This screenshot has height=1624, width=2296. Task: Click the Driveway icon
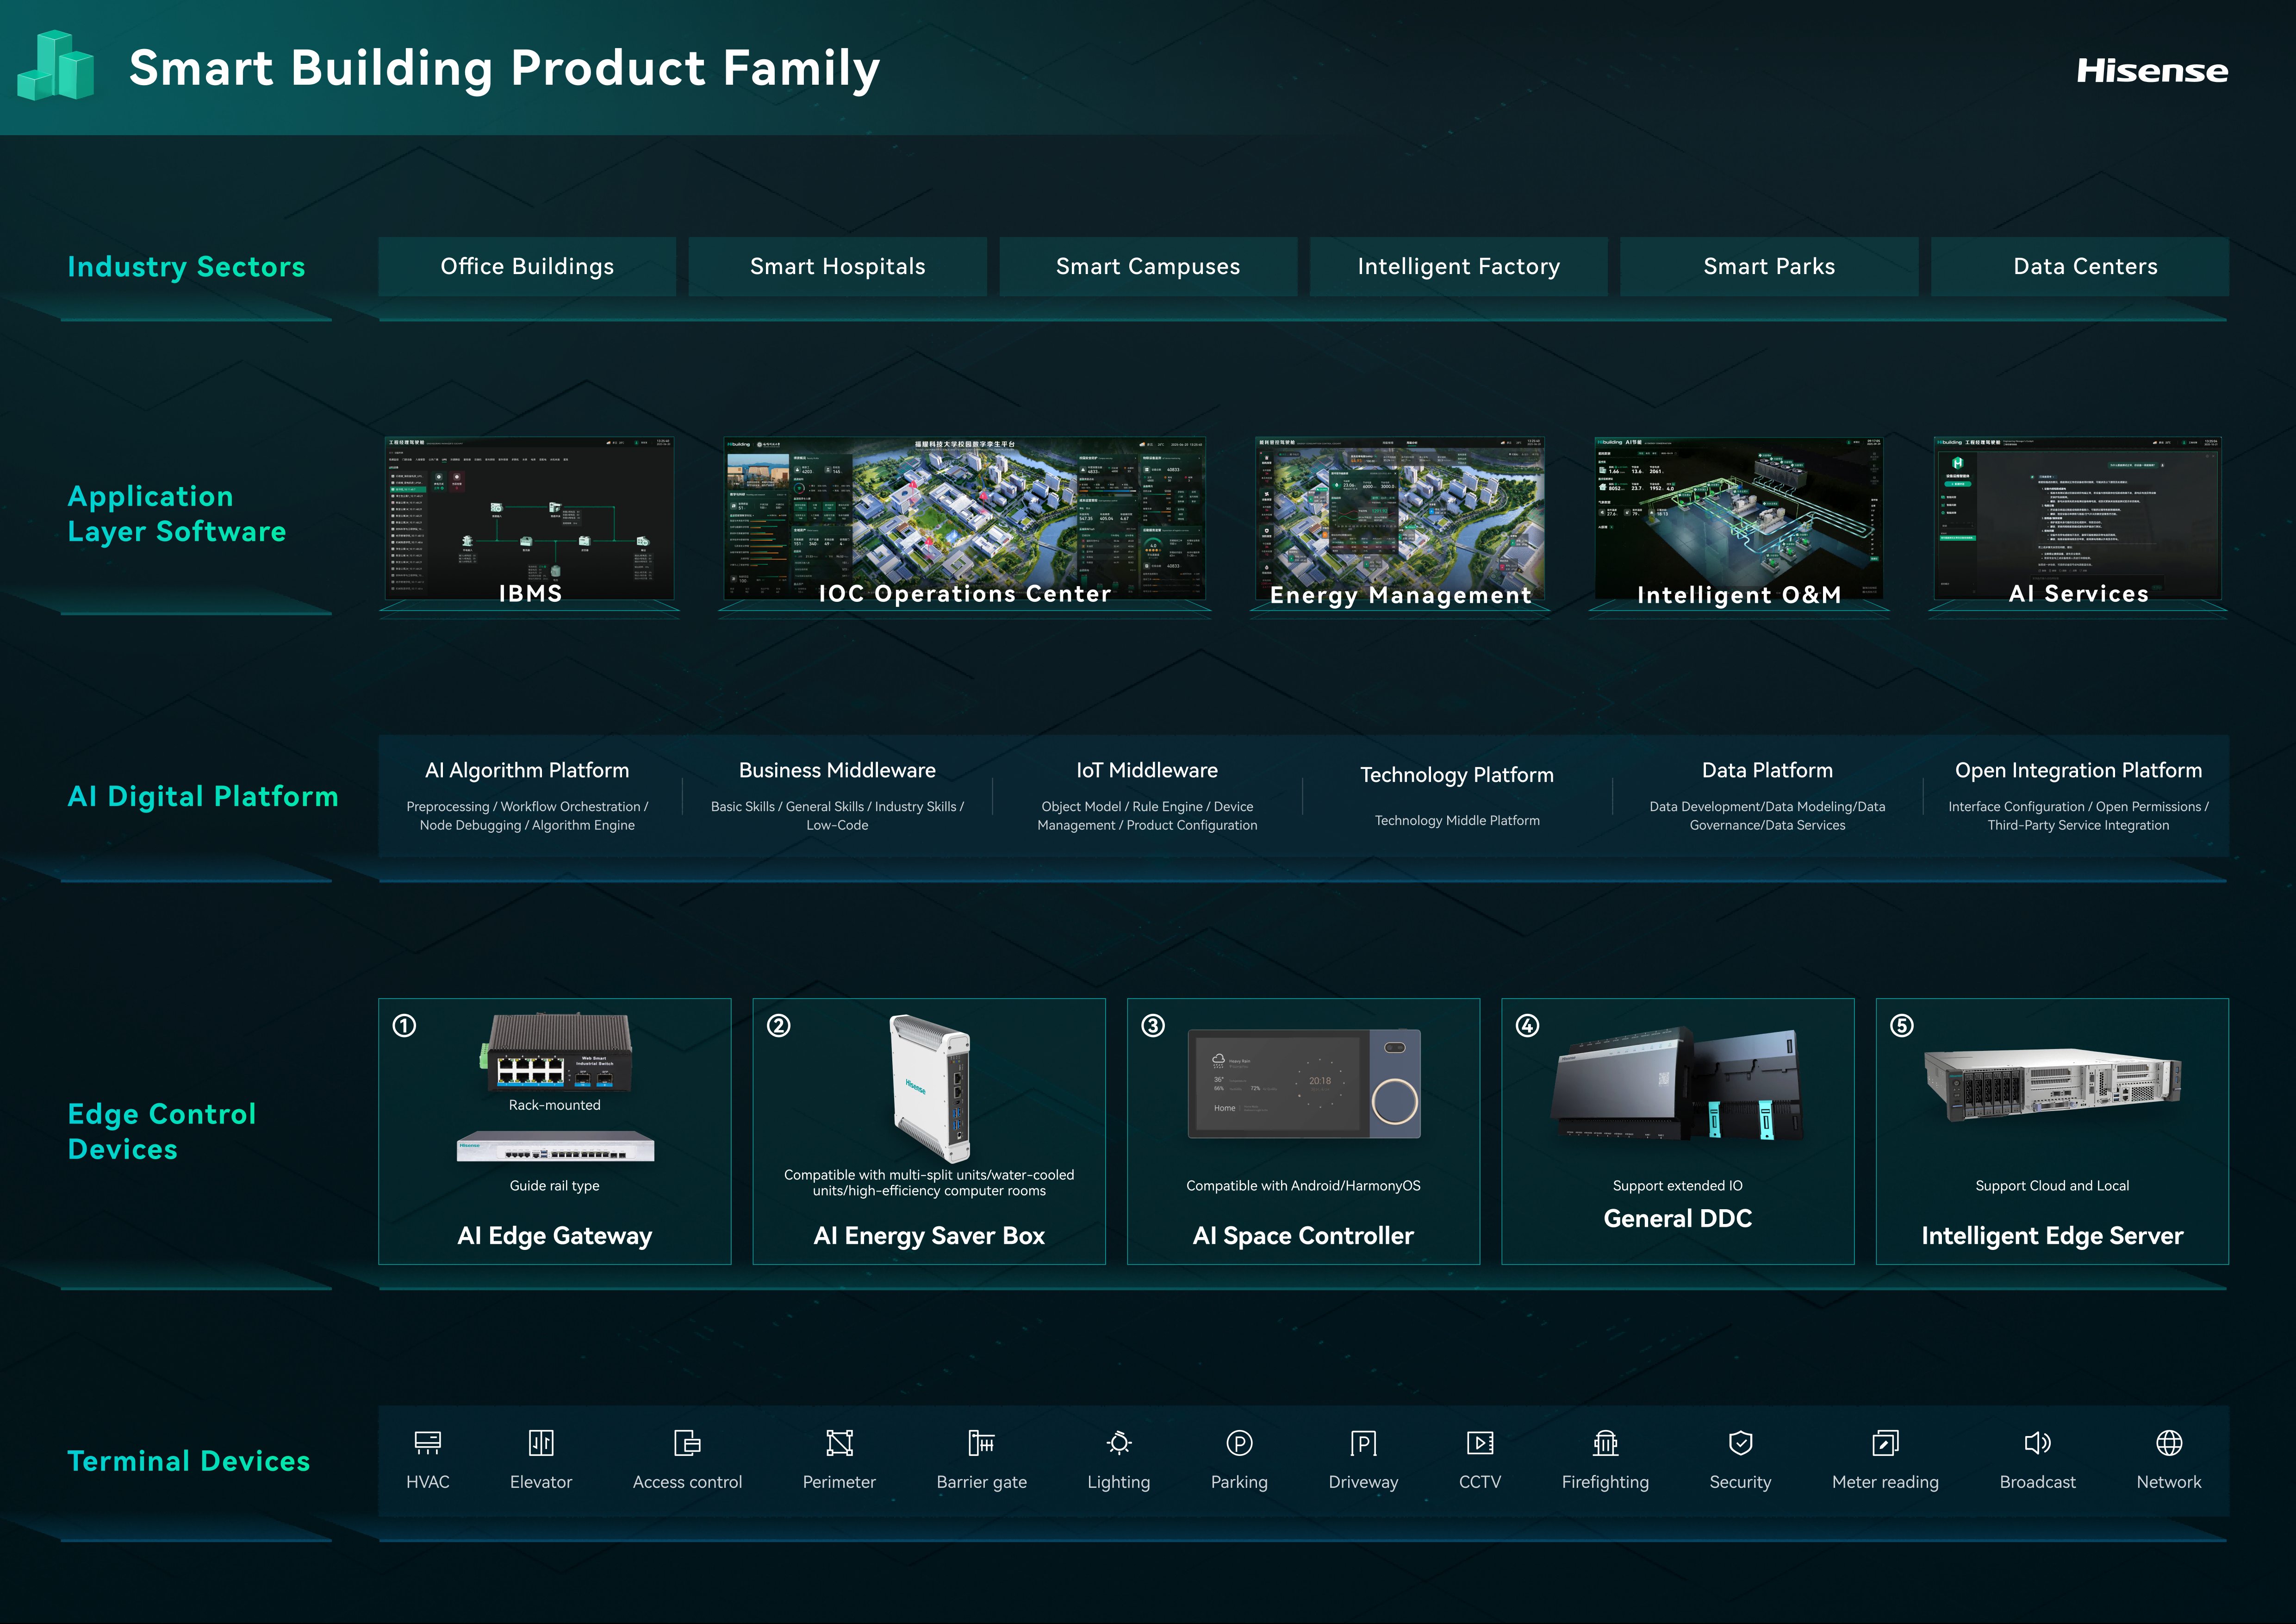(x=1363, y=1442)
